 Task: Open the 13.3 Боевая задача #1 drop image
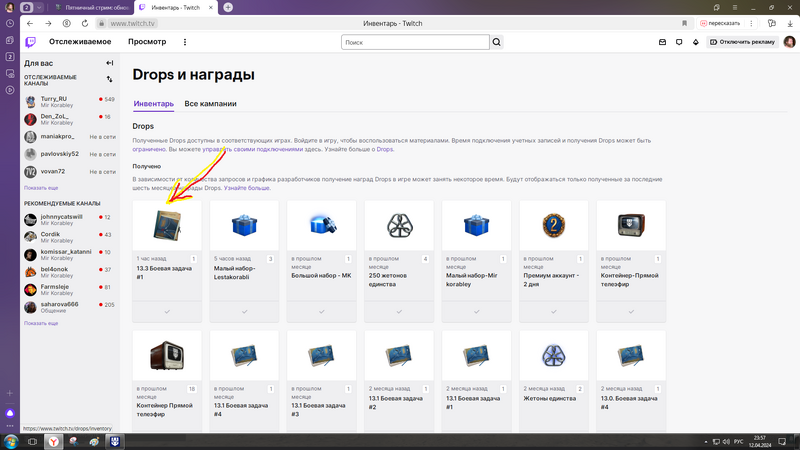tap(167, 226)
